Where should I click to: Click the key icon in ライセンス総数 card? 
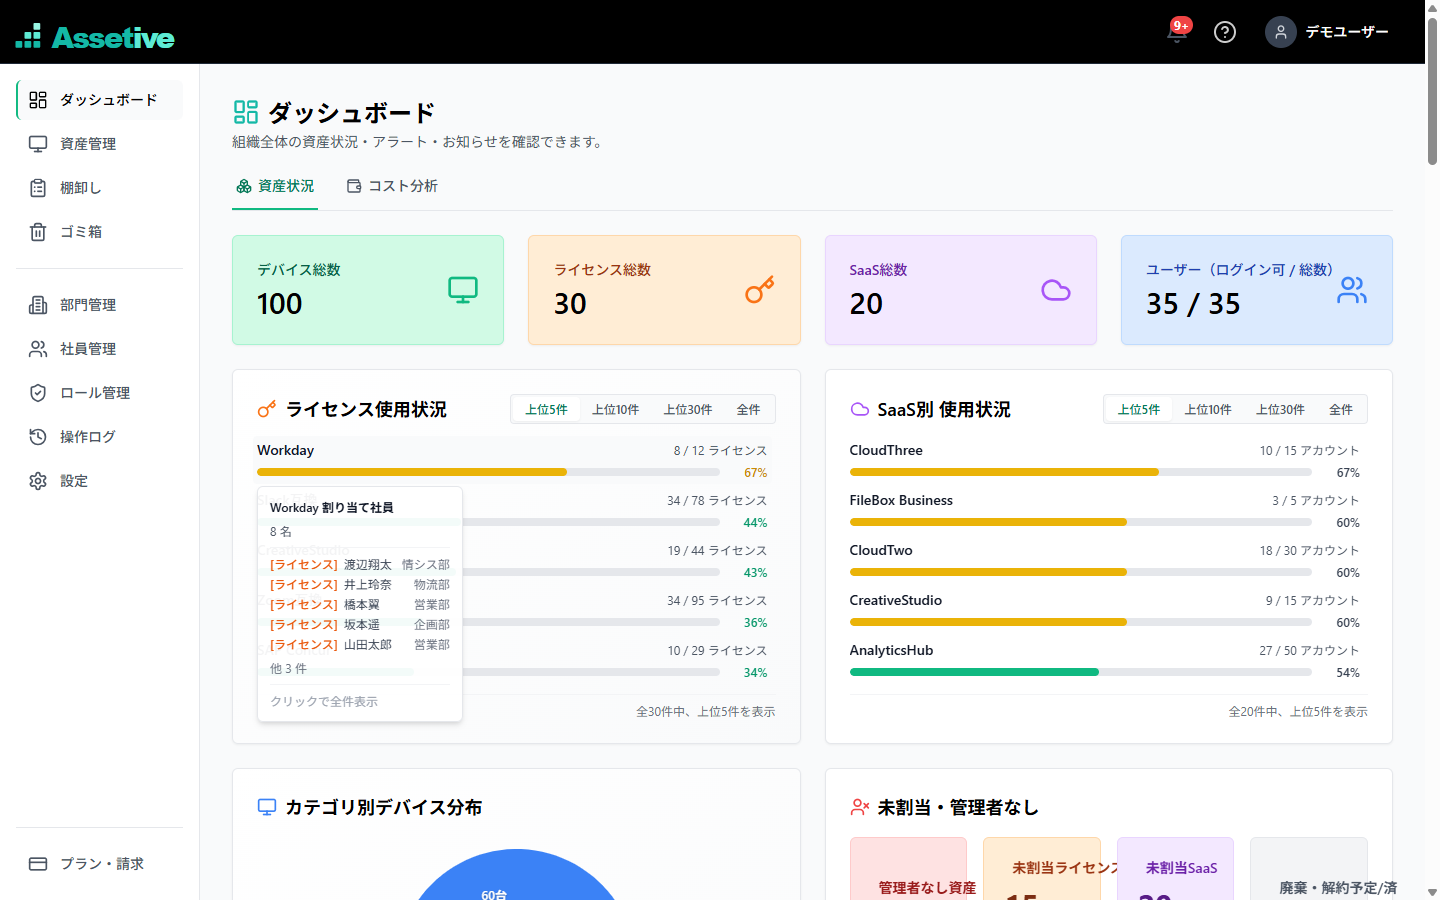[760, 290]
